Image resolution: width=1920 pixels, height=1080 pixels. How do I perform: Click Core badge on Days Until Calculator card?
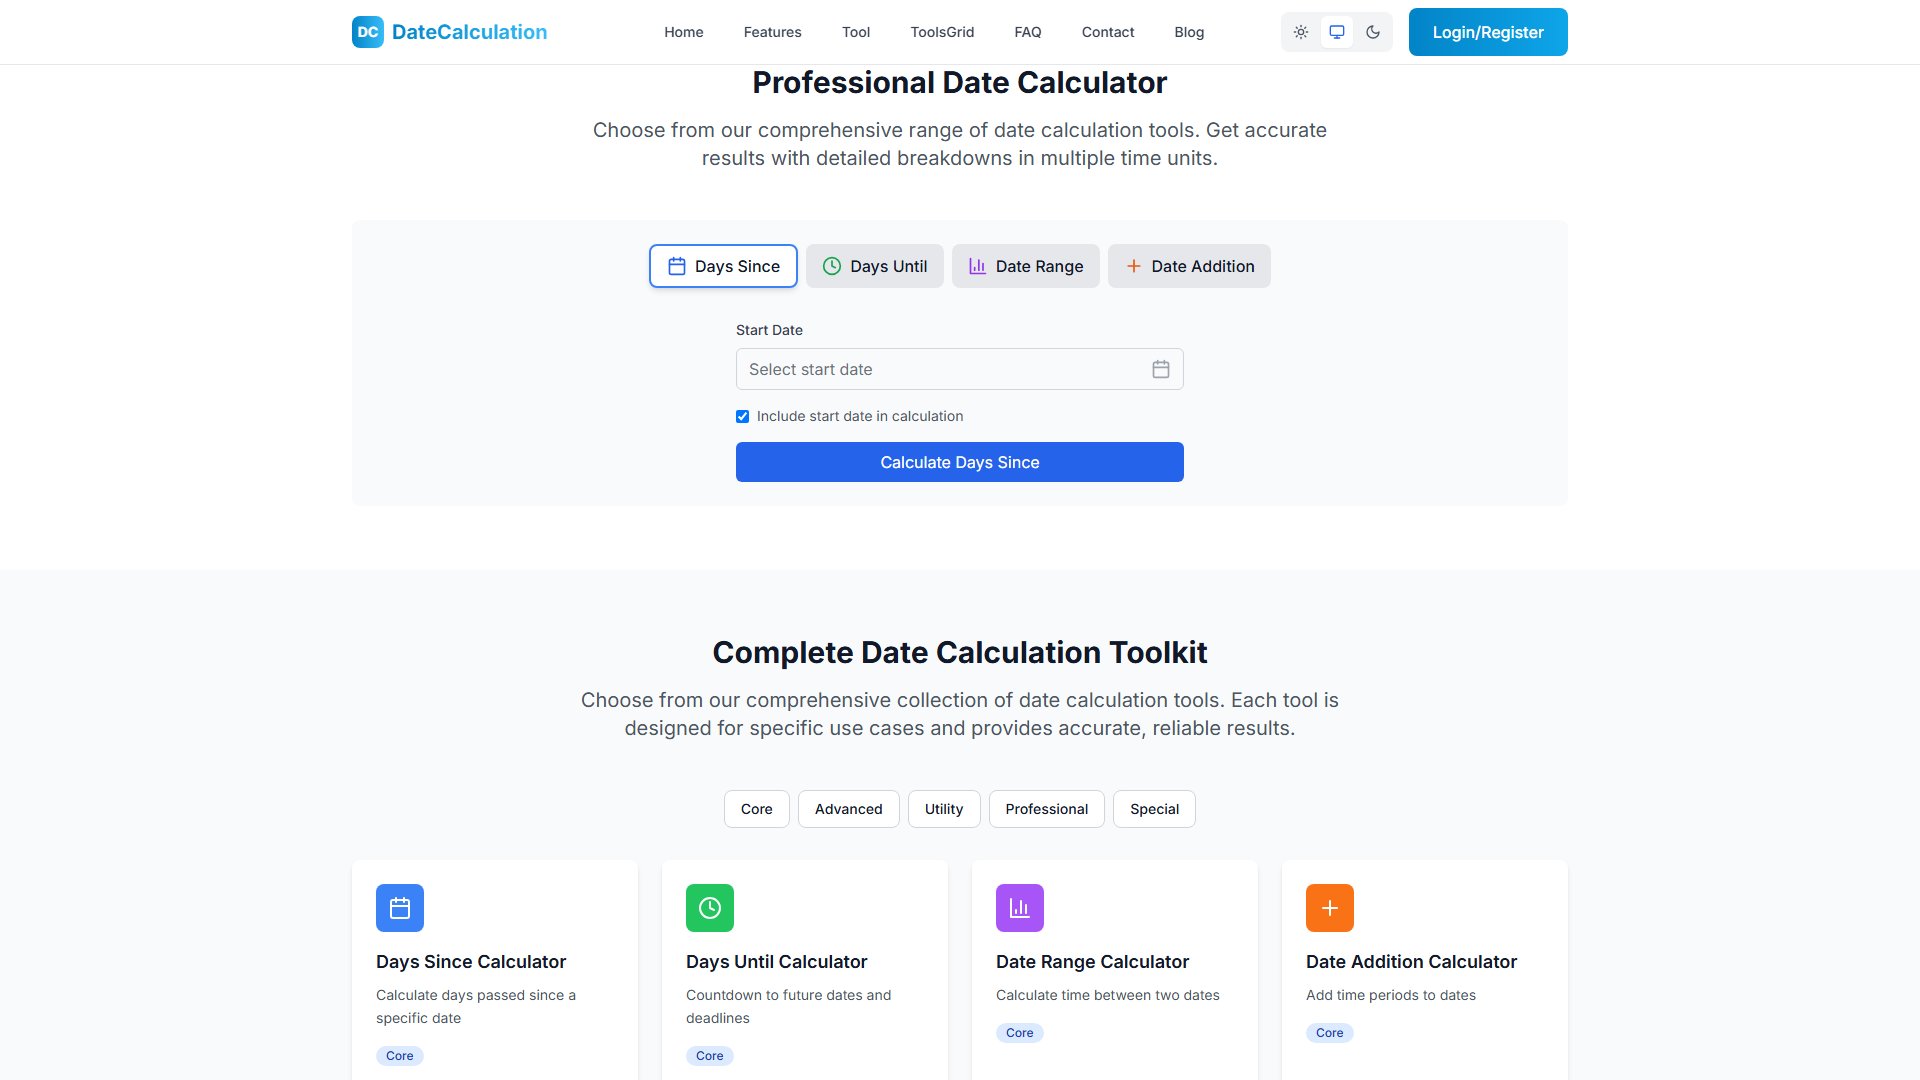pyautogui.click(x=710, y=1056)
